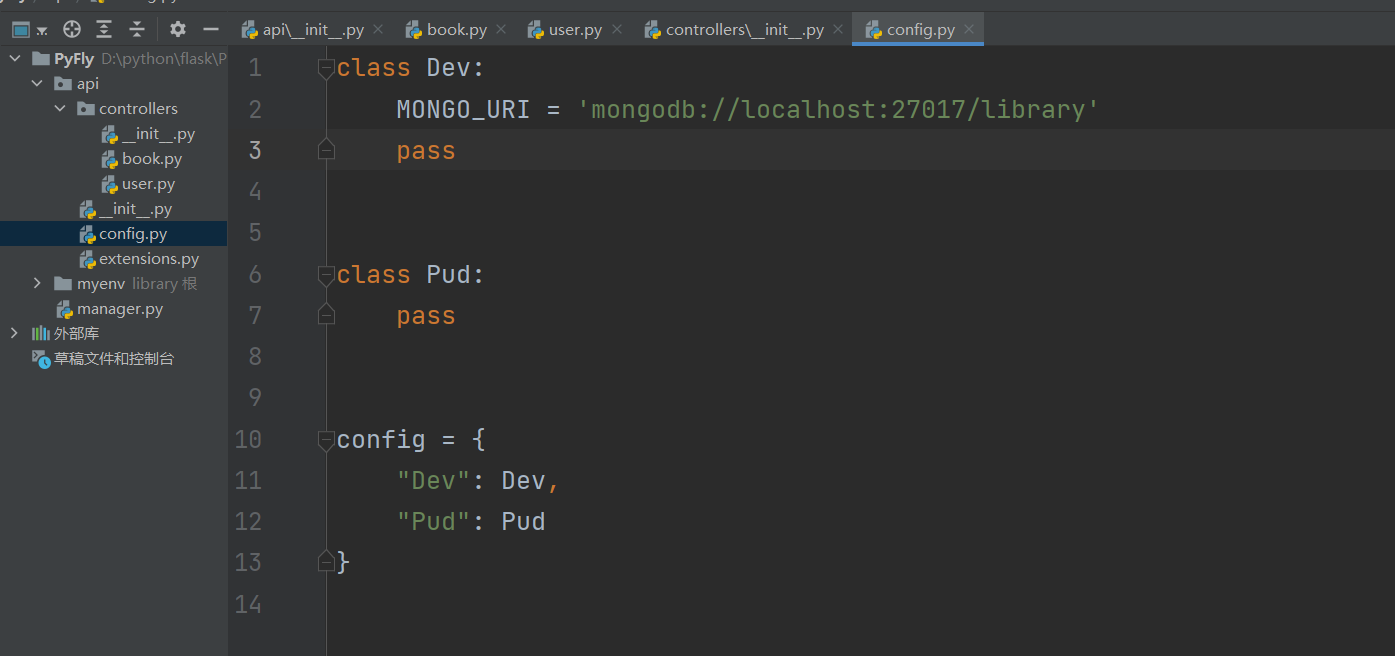This screenshot has width=1395, height=656.
Task: Collapse the PyFly project root
Action: 15,59
